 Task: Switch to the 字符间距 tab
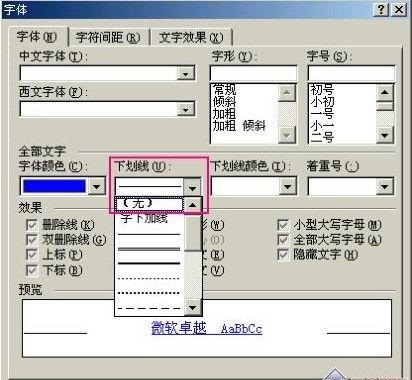click(x=108, y=38)
